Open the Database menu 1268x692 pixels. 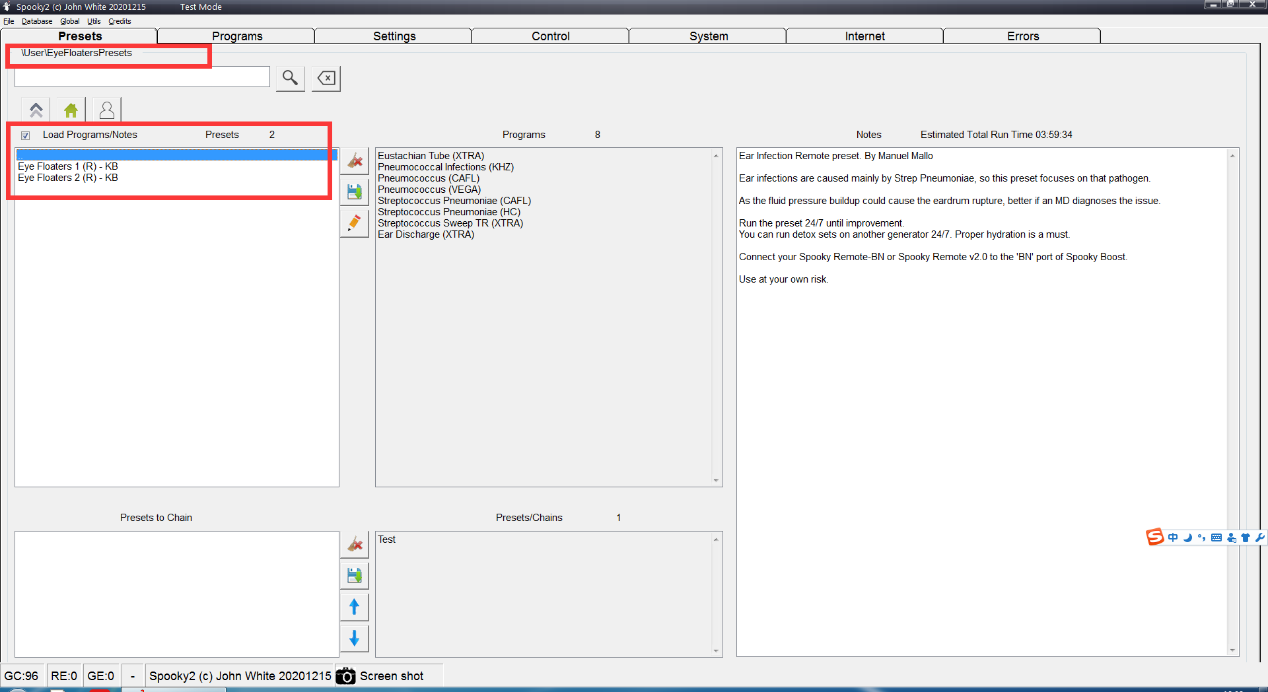(37, 21)
